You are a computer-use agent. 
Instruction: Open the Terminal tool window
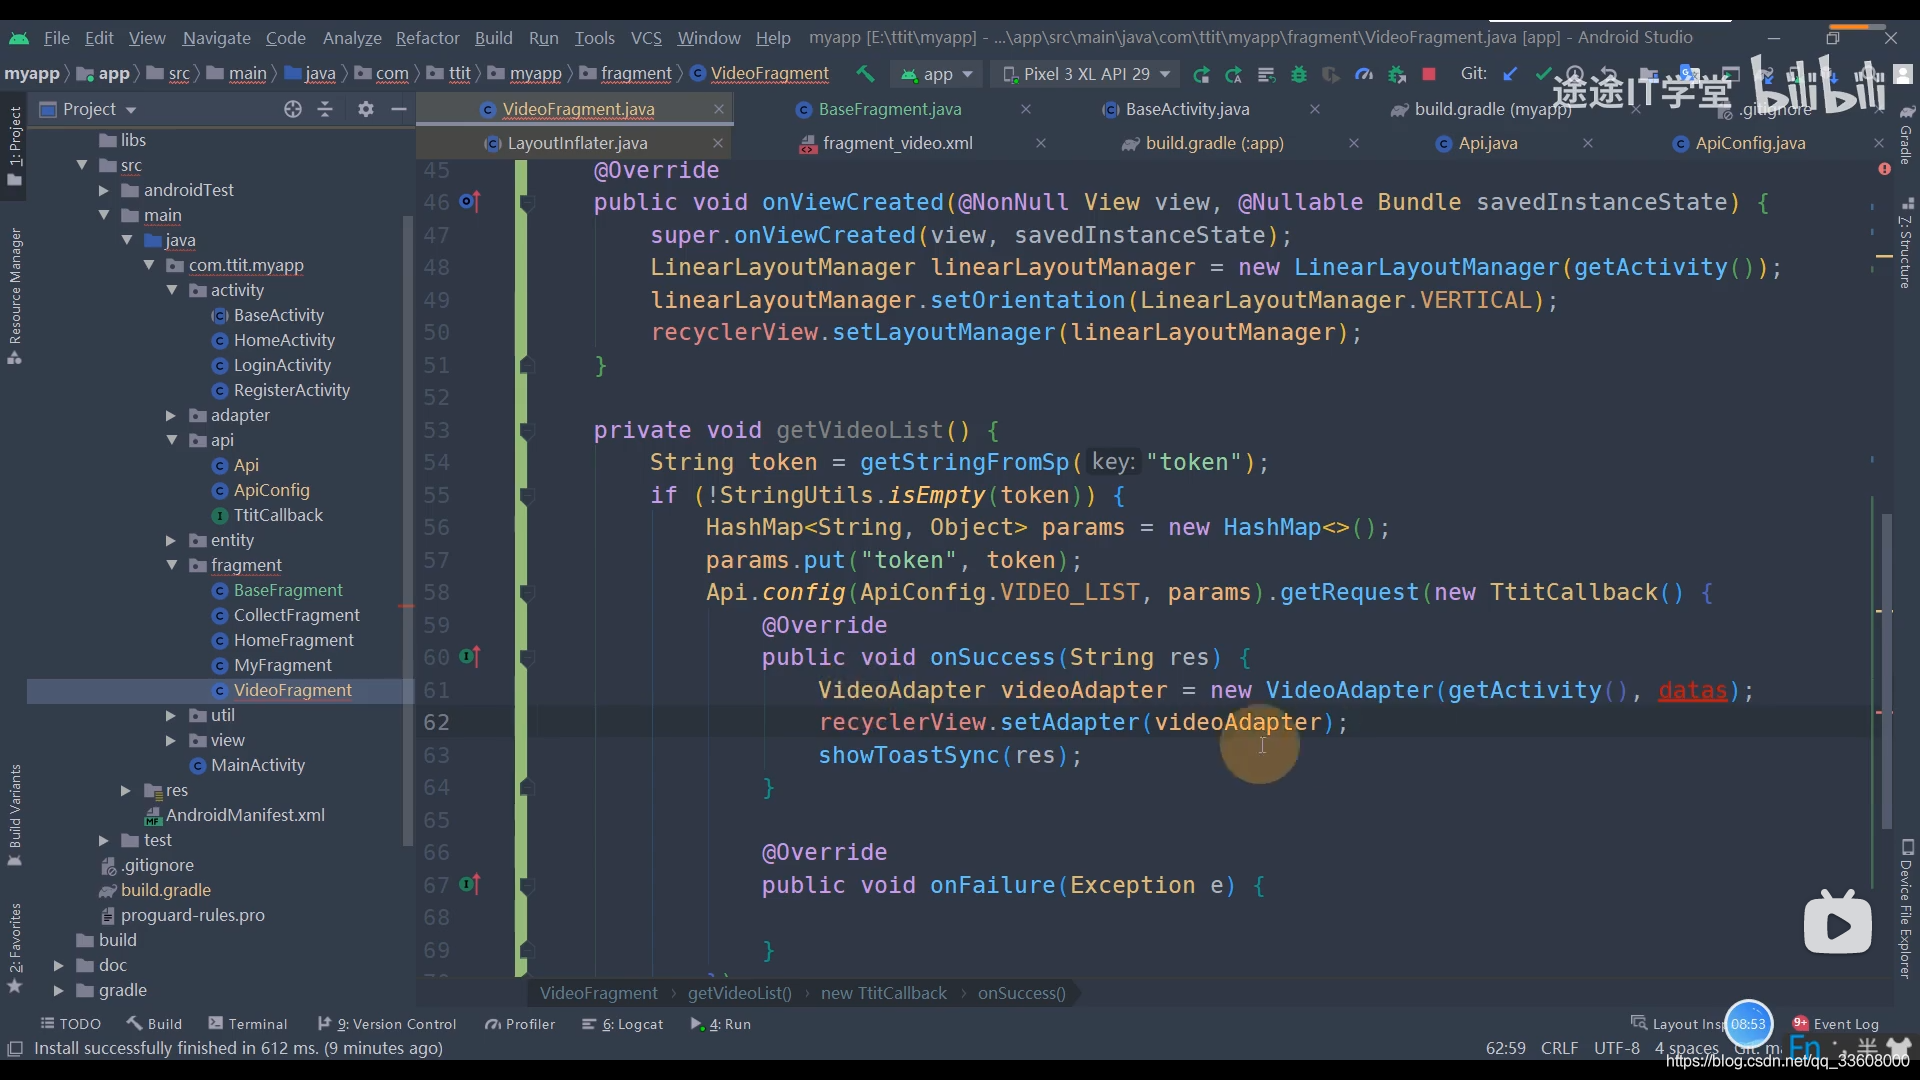(248, 1024)
